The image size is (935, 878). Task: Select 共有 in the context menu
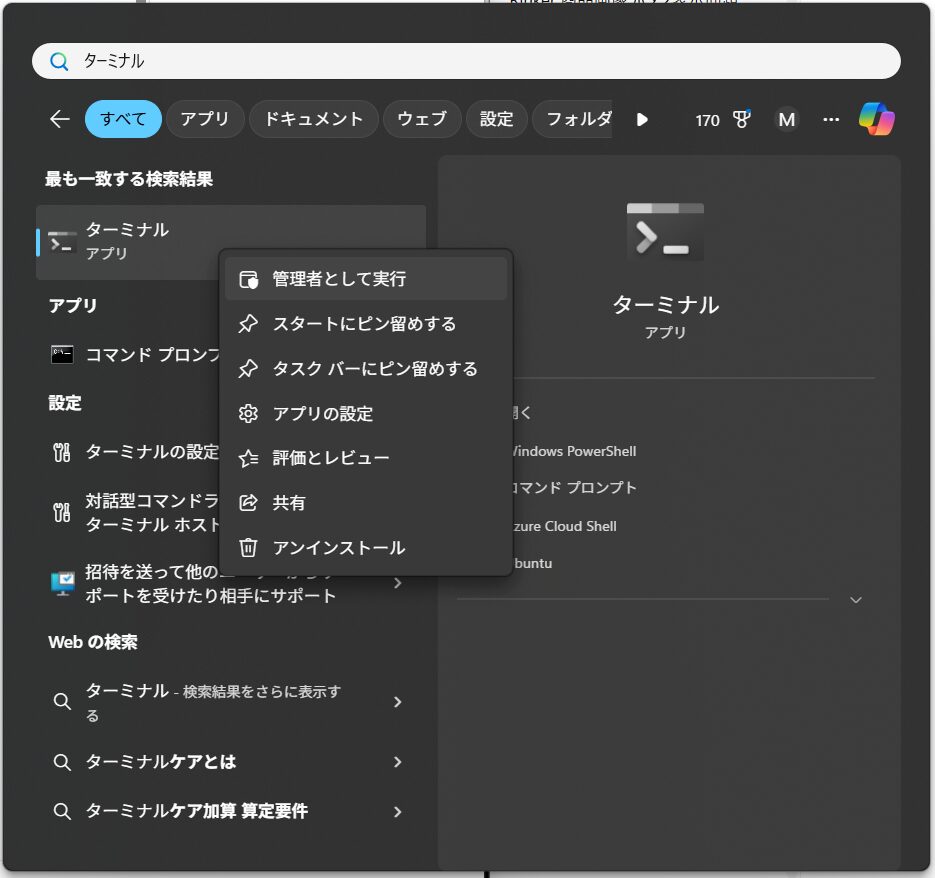point(366,503)
